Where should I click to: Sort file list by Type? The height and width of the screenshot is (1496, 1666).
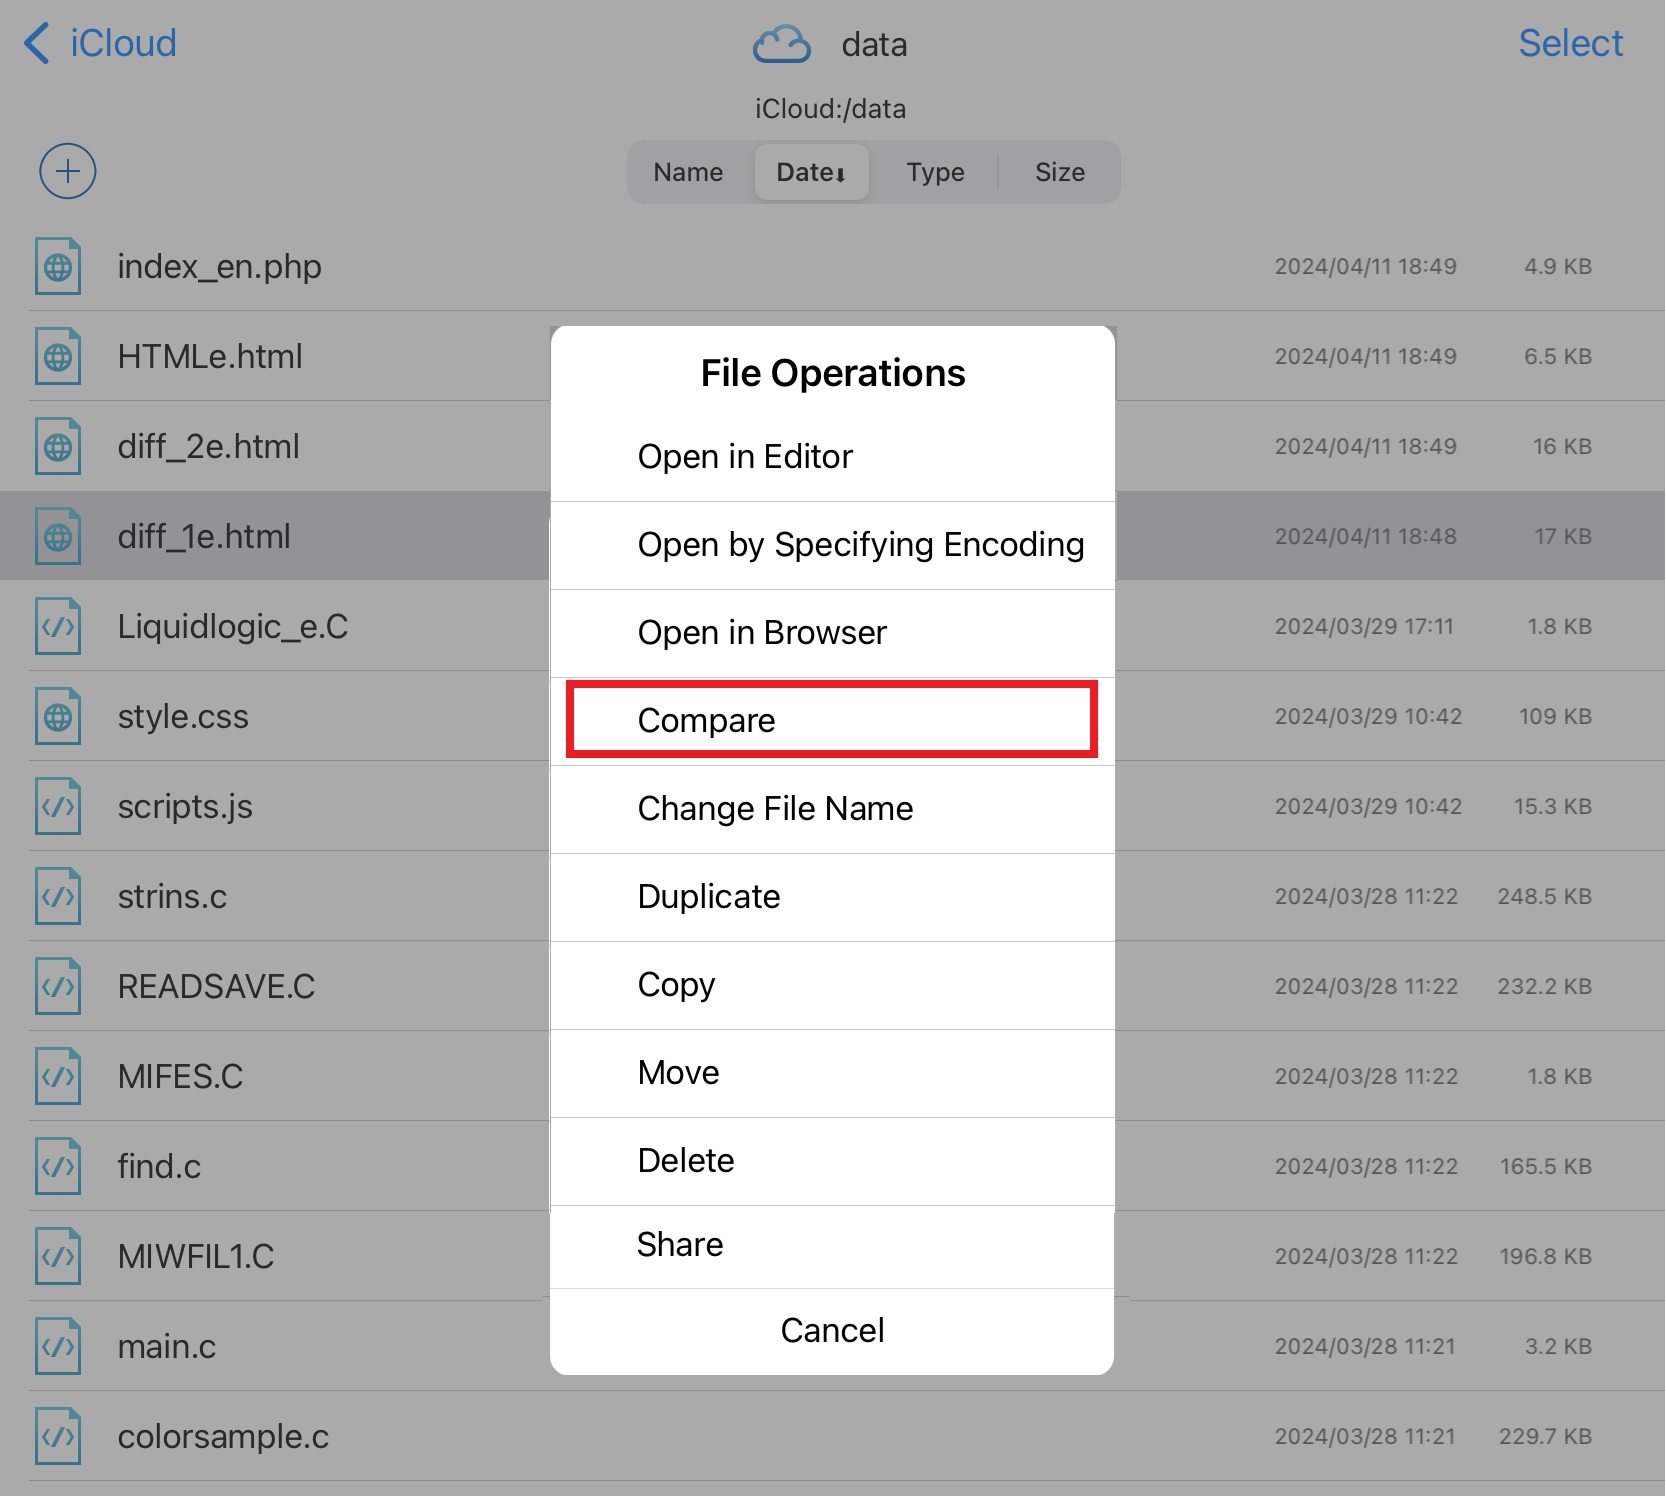pos(935,172)
